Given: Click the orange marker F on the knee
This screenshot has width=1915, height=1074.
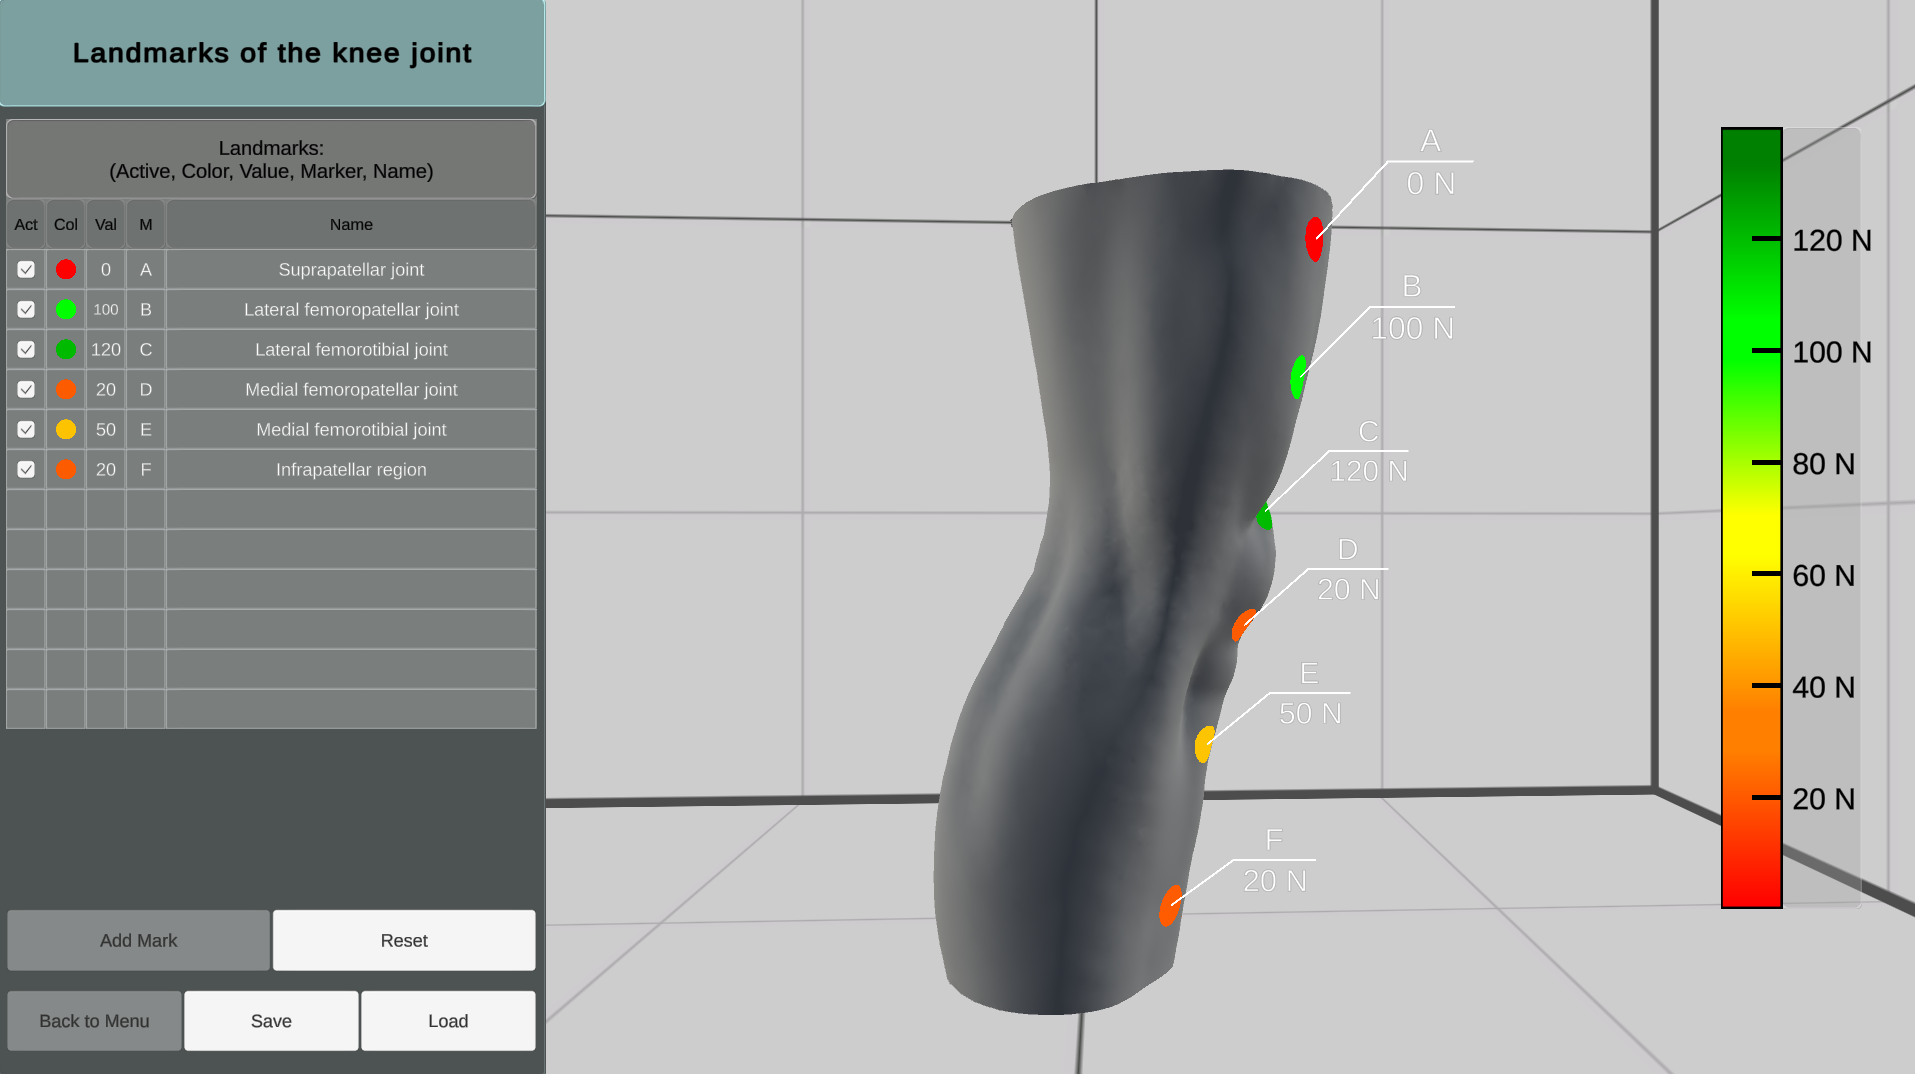Looking at the screenshot, I should pyautogui.click(x=1170, y=905).
